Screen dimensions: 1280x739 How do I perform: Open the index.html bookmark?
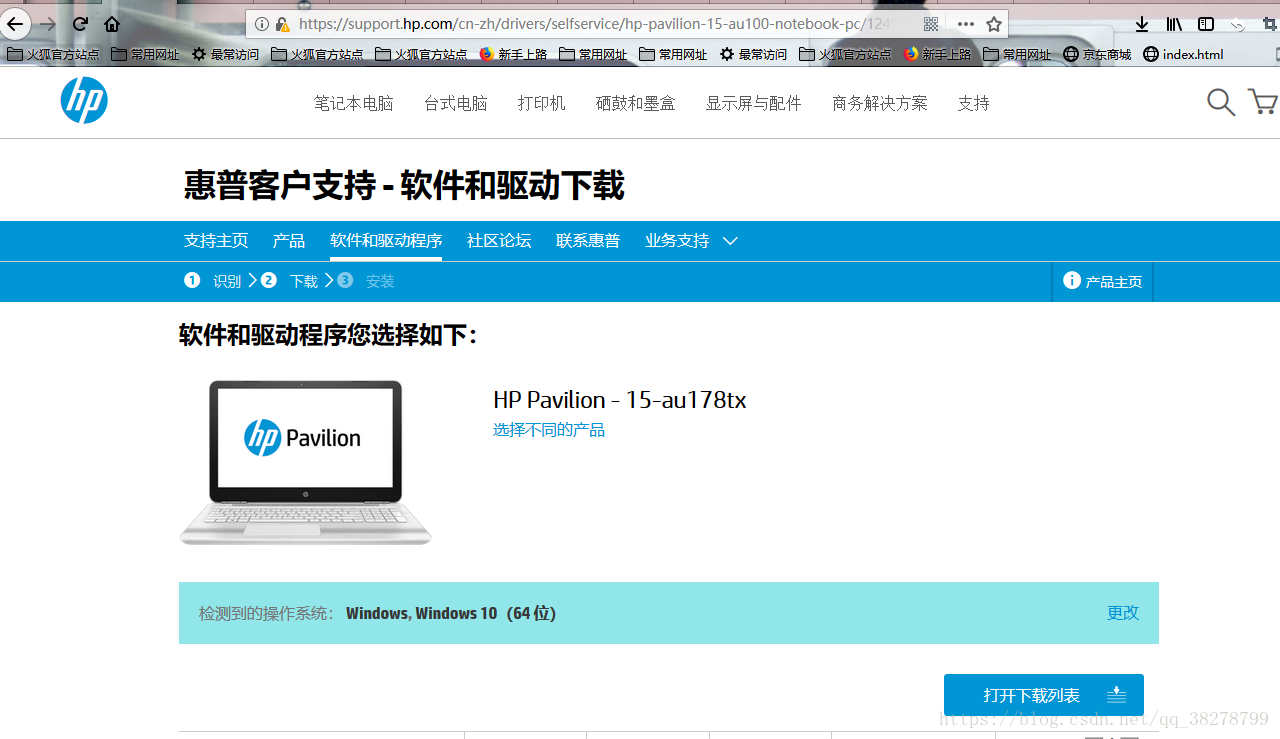1183,54
